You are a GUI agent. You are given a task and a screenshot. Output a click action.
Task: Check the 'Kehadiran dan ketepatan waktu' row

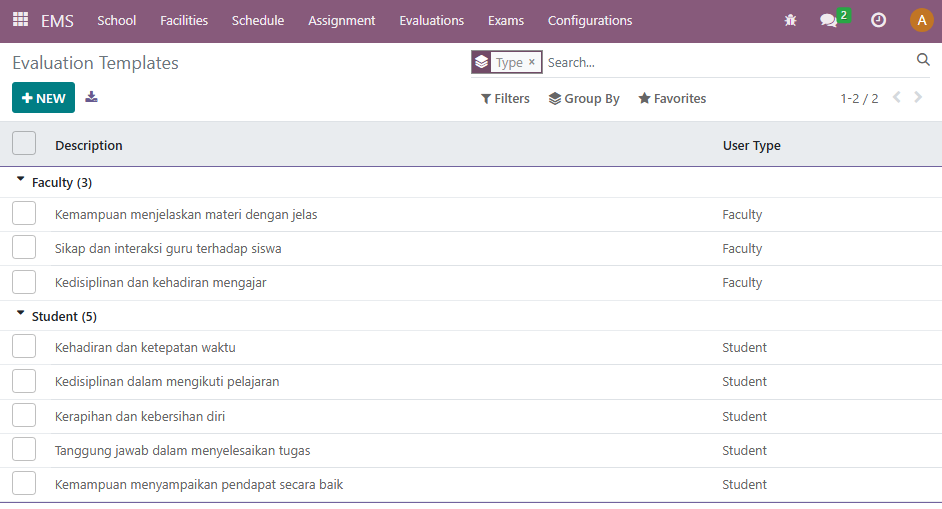click(24, 347)
